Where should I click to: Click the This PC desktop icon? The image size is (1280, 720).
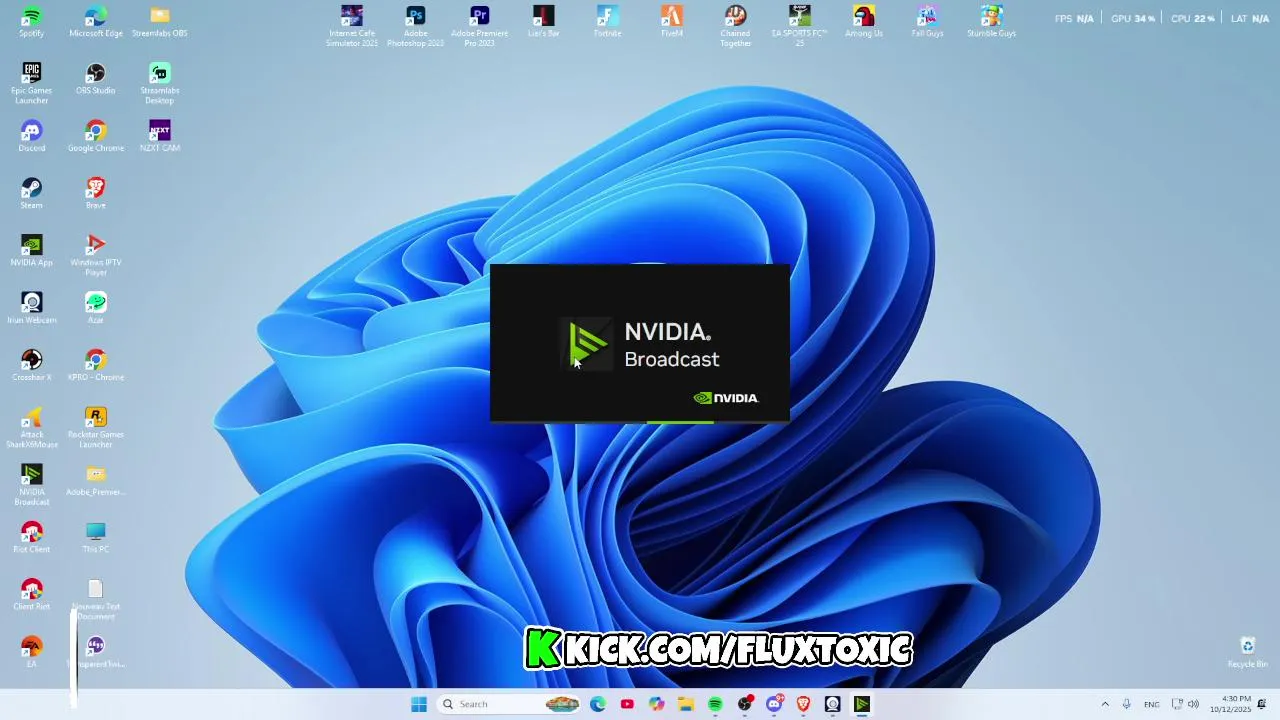[x=96, y=538]
